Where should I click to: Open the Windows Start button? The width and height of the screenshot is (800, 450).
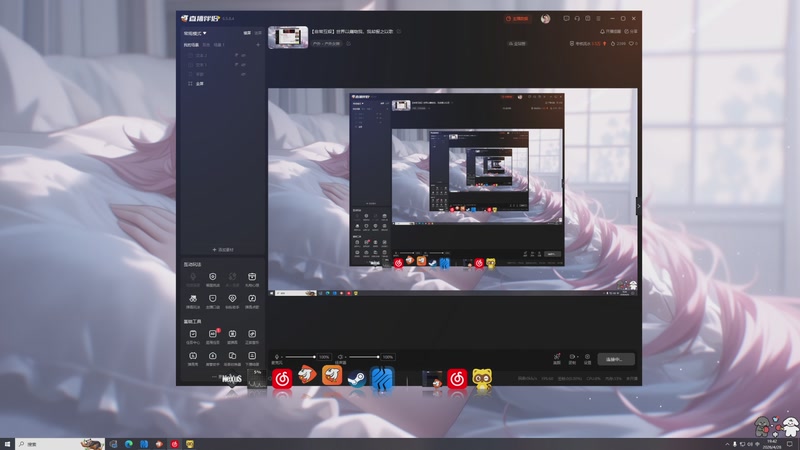click(7, 444)
